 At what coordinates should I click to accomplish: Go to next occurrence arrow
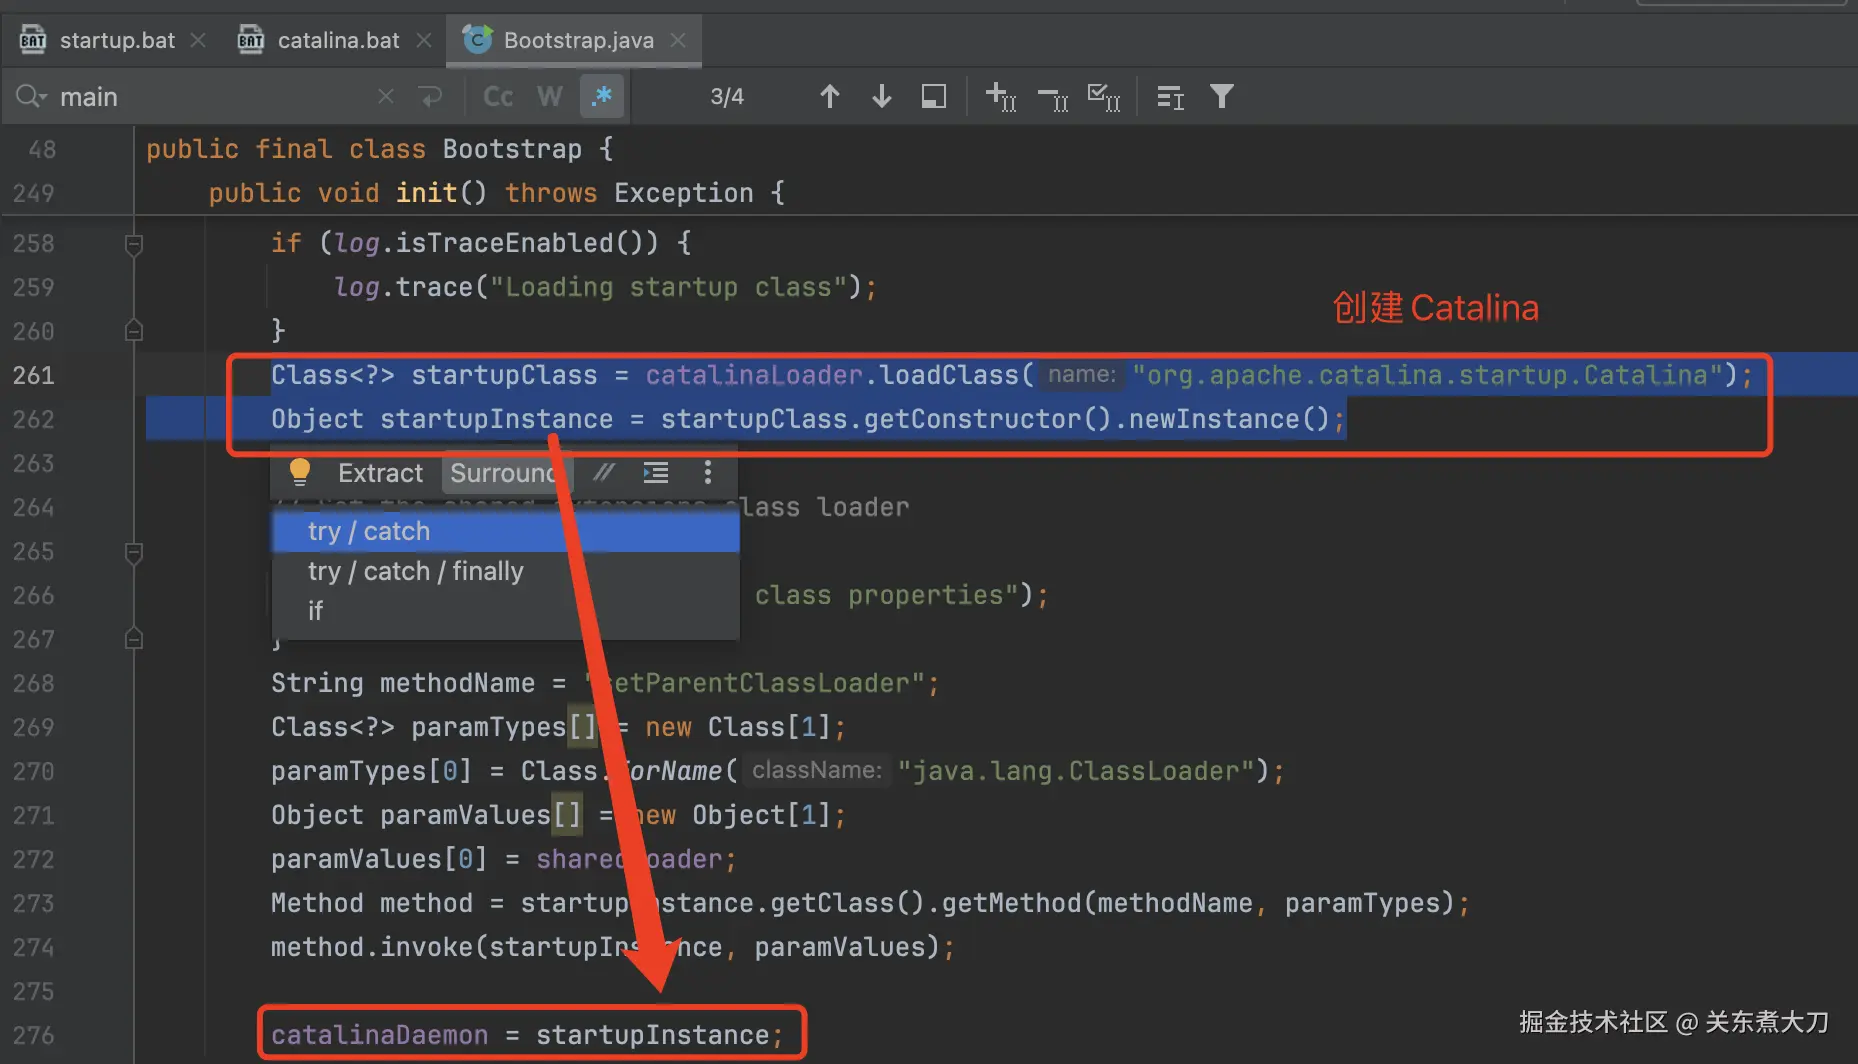click(881, 96)
